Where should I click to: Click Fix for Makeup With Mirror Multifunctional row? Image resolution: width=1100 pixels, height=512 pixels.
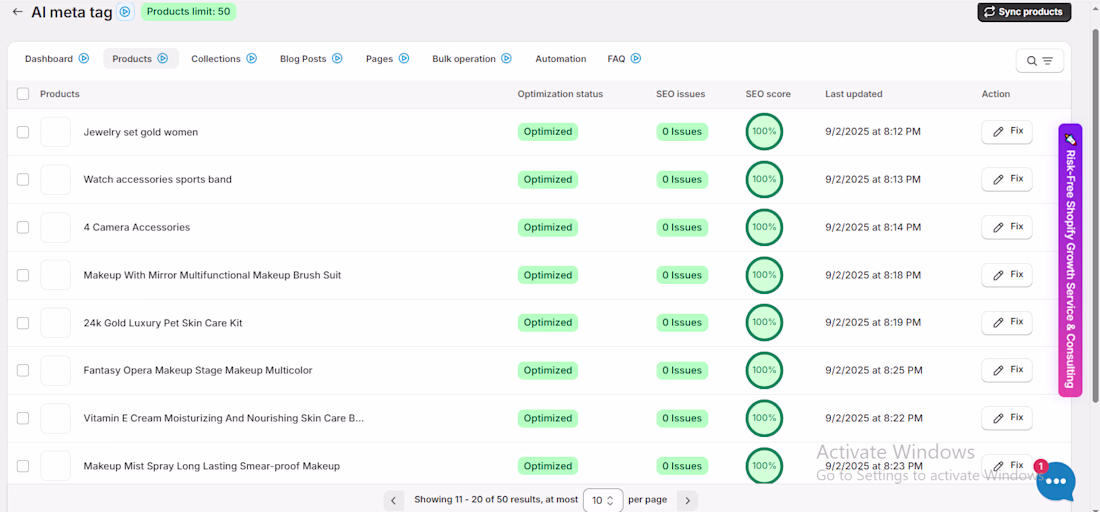tap(1007, 274)
